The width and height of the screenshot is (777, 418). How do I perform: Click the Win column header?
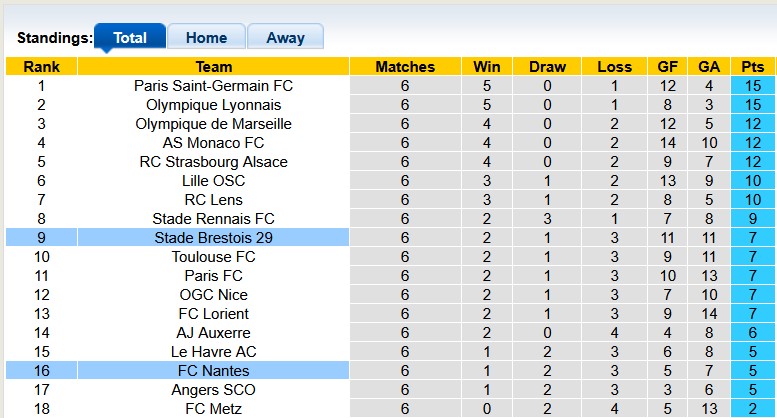coord(487,67)
